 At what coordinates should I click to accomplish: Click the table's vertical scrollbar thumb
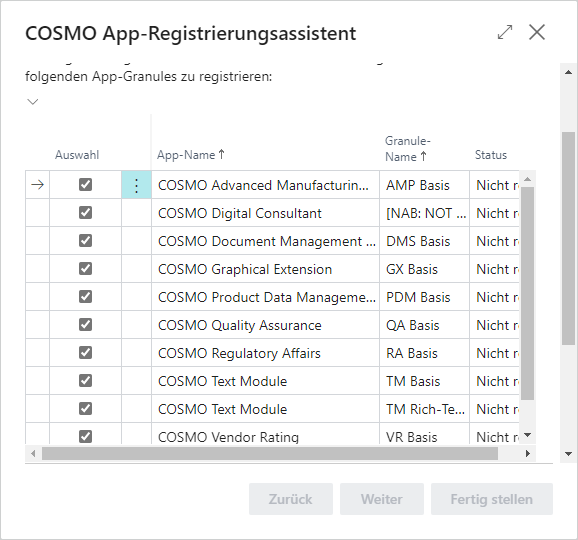tap(527, 293)
